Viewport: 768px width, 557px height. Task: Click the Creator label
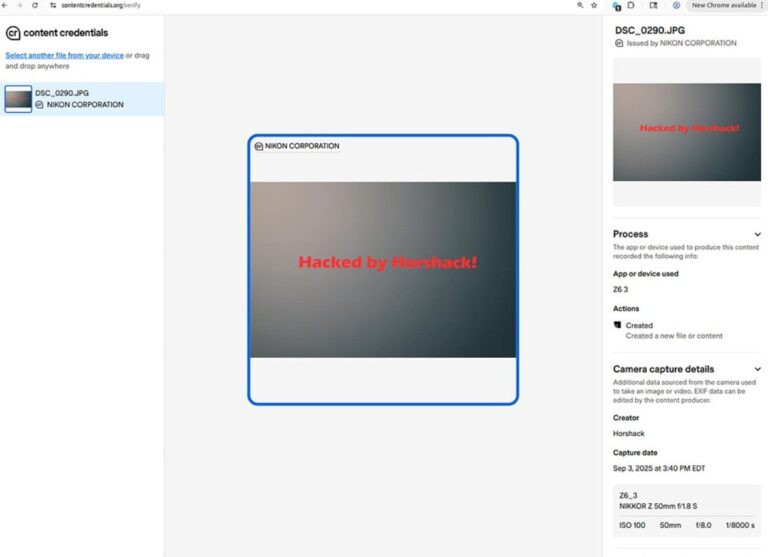click(626, 418)
